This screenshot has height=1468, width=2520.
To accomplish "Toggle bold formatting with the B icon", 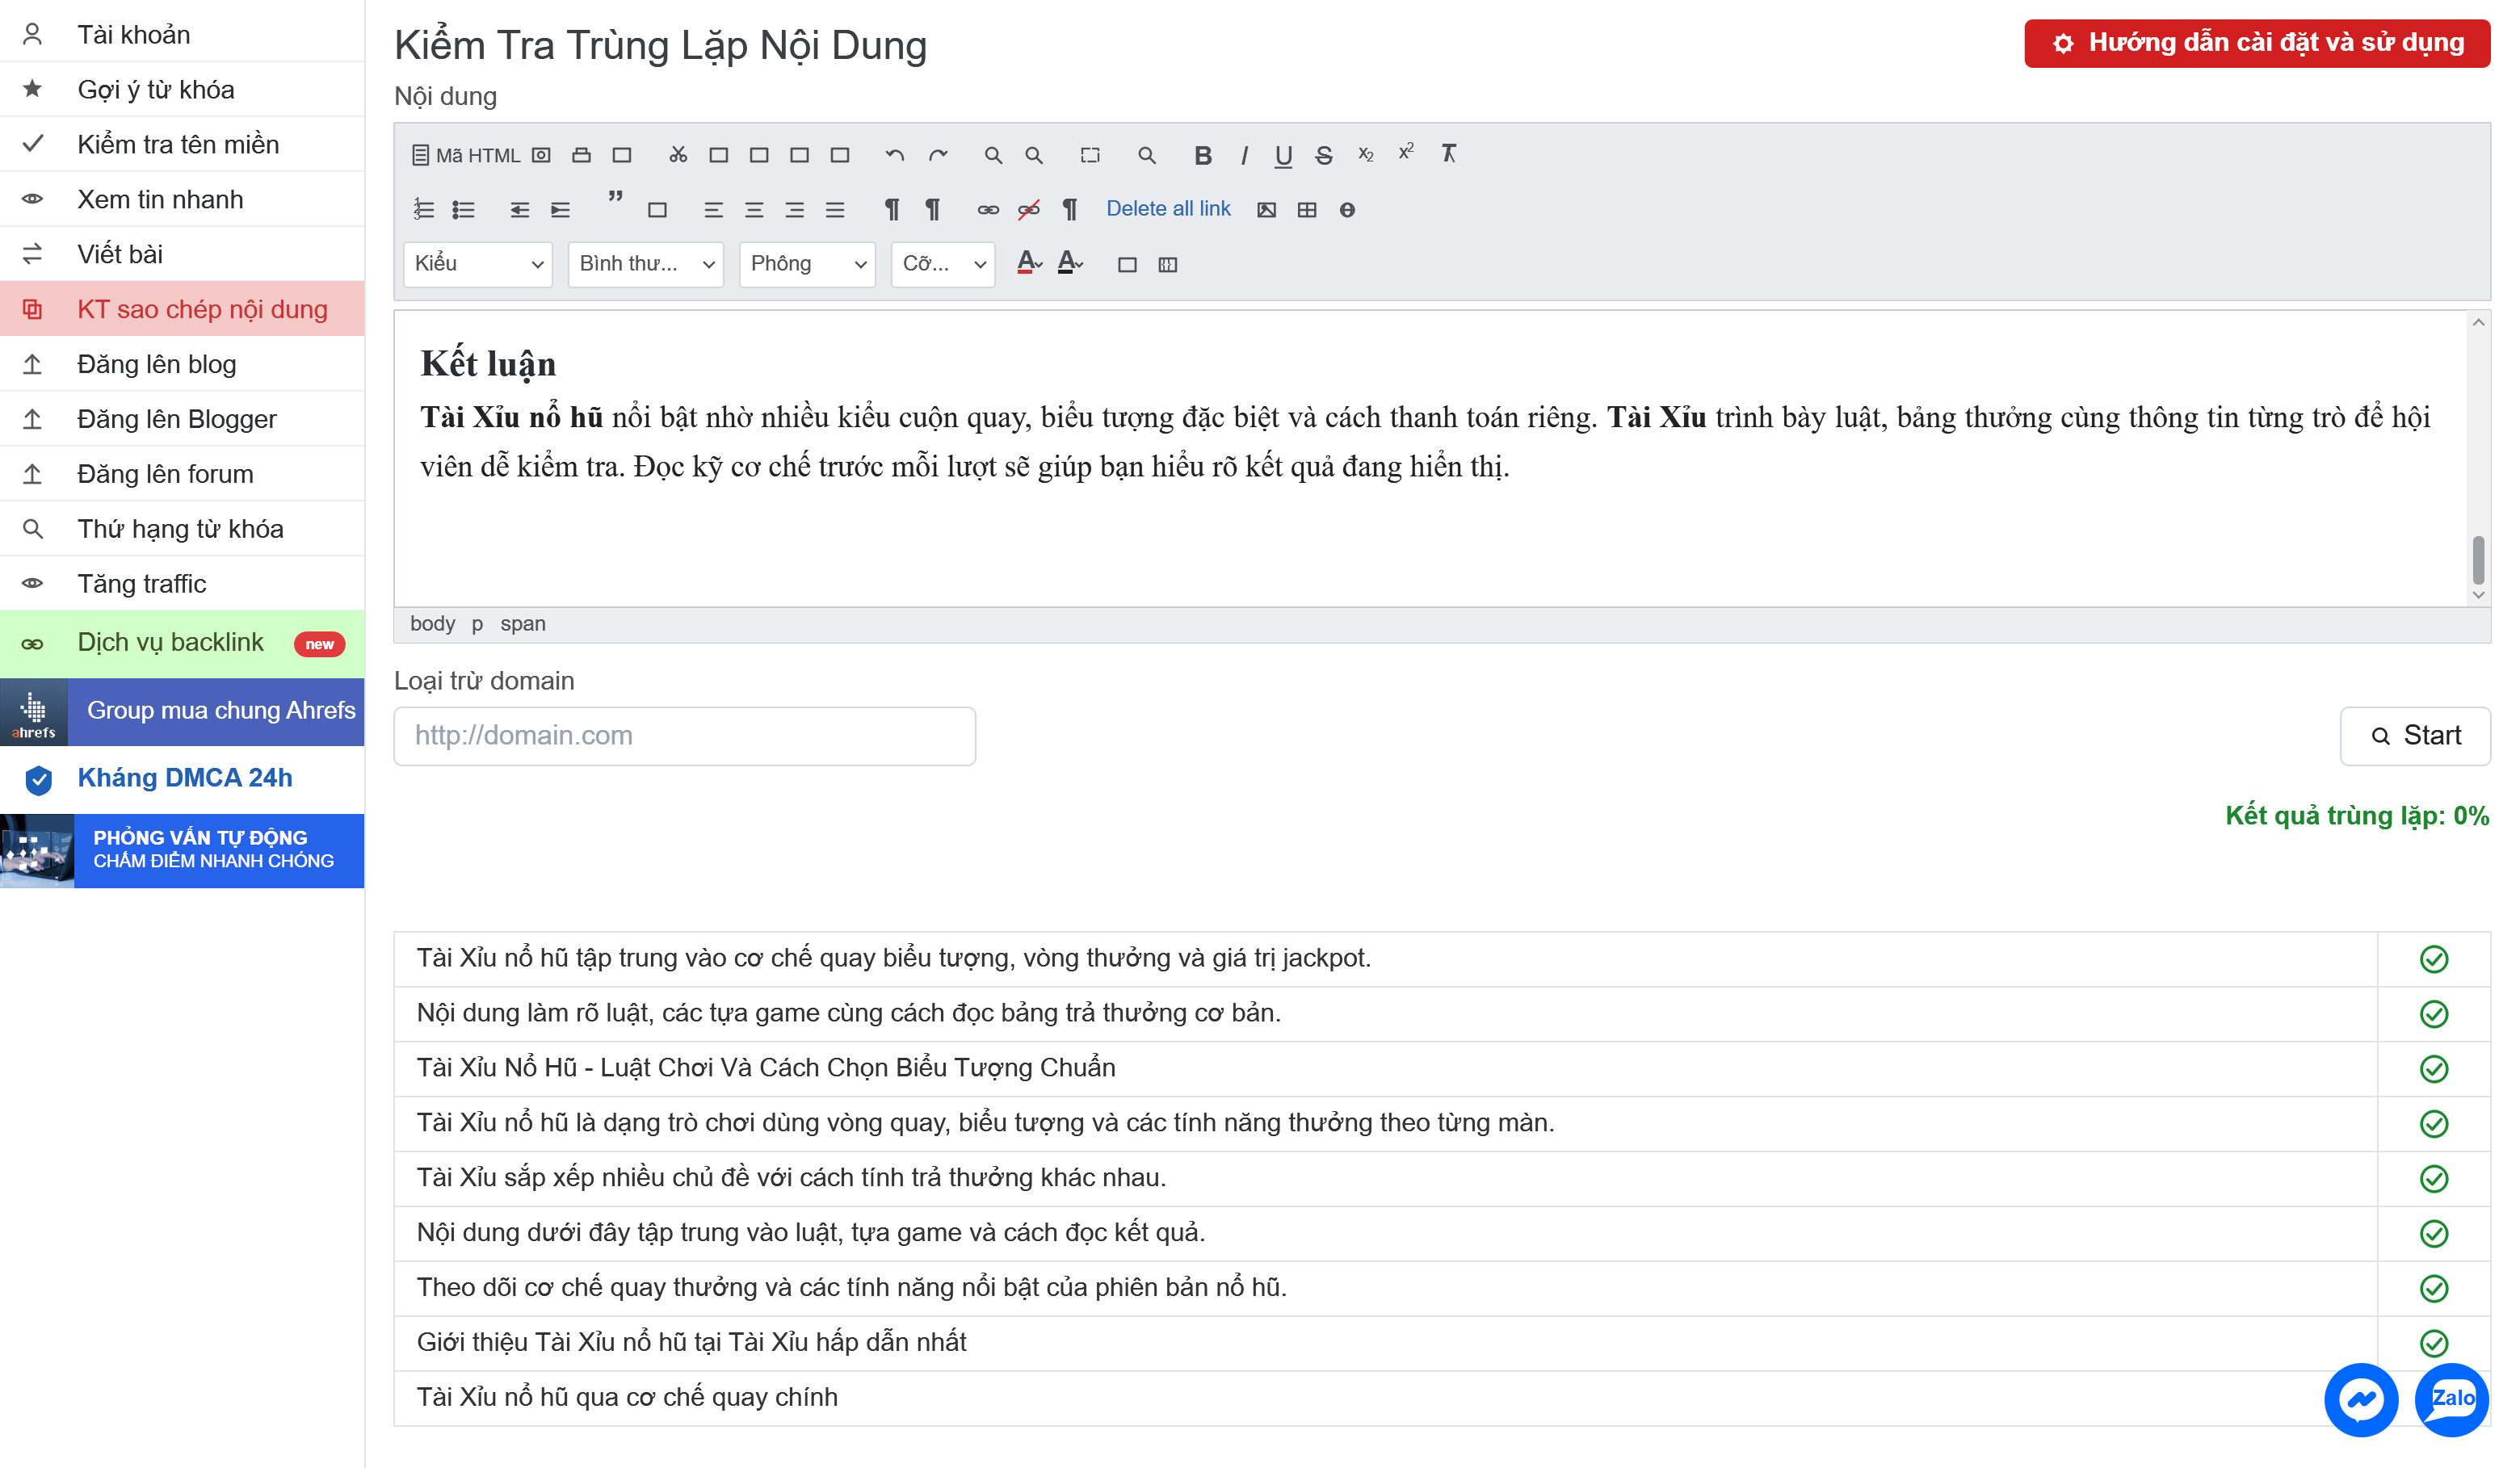I will pyautogui.click(x=1203, y=155).
